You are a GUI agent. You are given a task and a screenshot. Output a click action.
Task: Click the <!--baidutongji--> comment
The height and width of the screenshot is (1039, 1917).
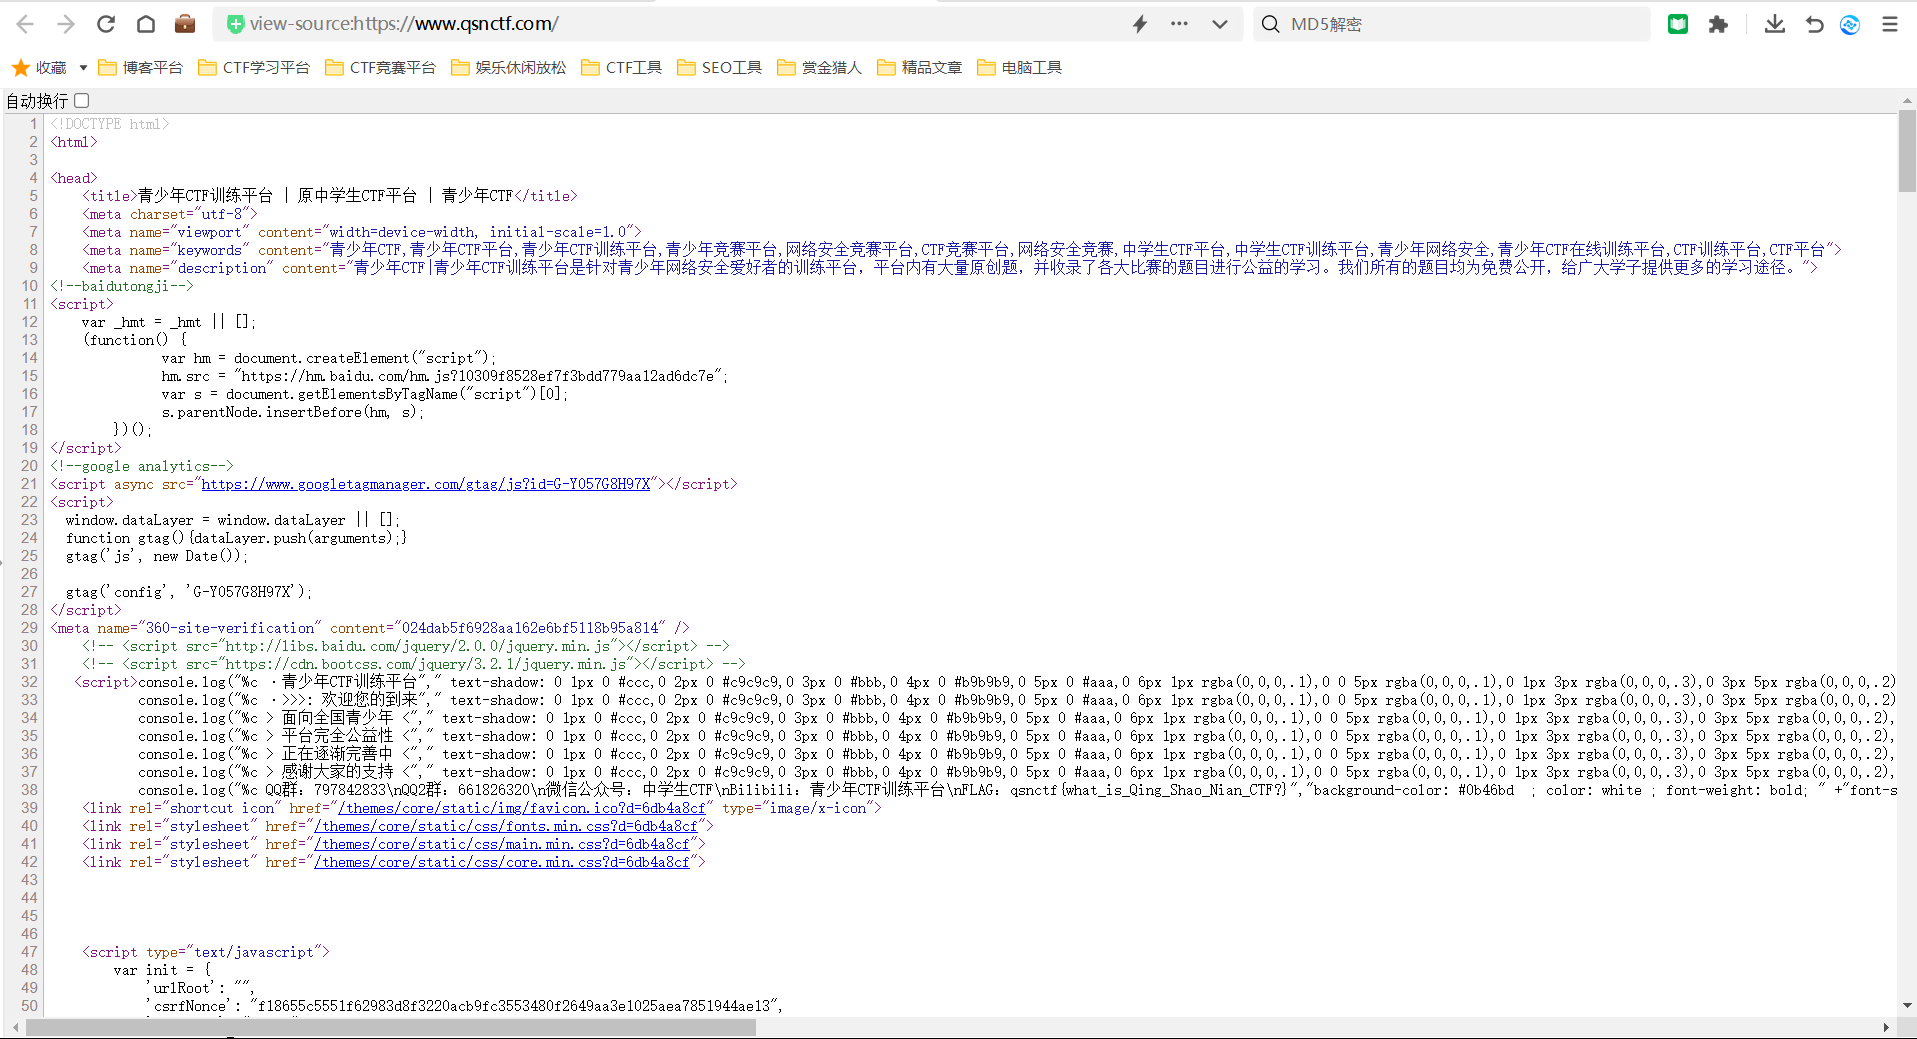point(122,286)
